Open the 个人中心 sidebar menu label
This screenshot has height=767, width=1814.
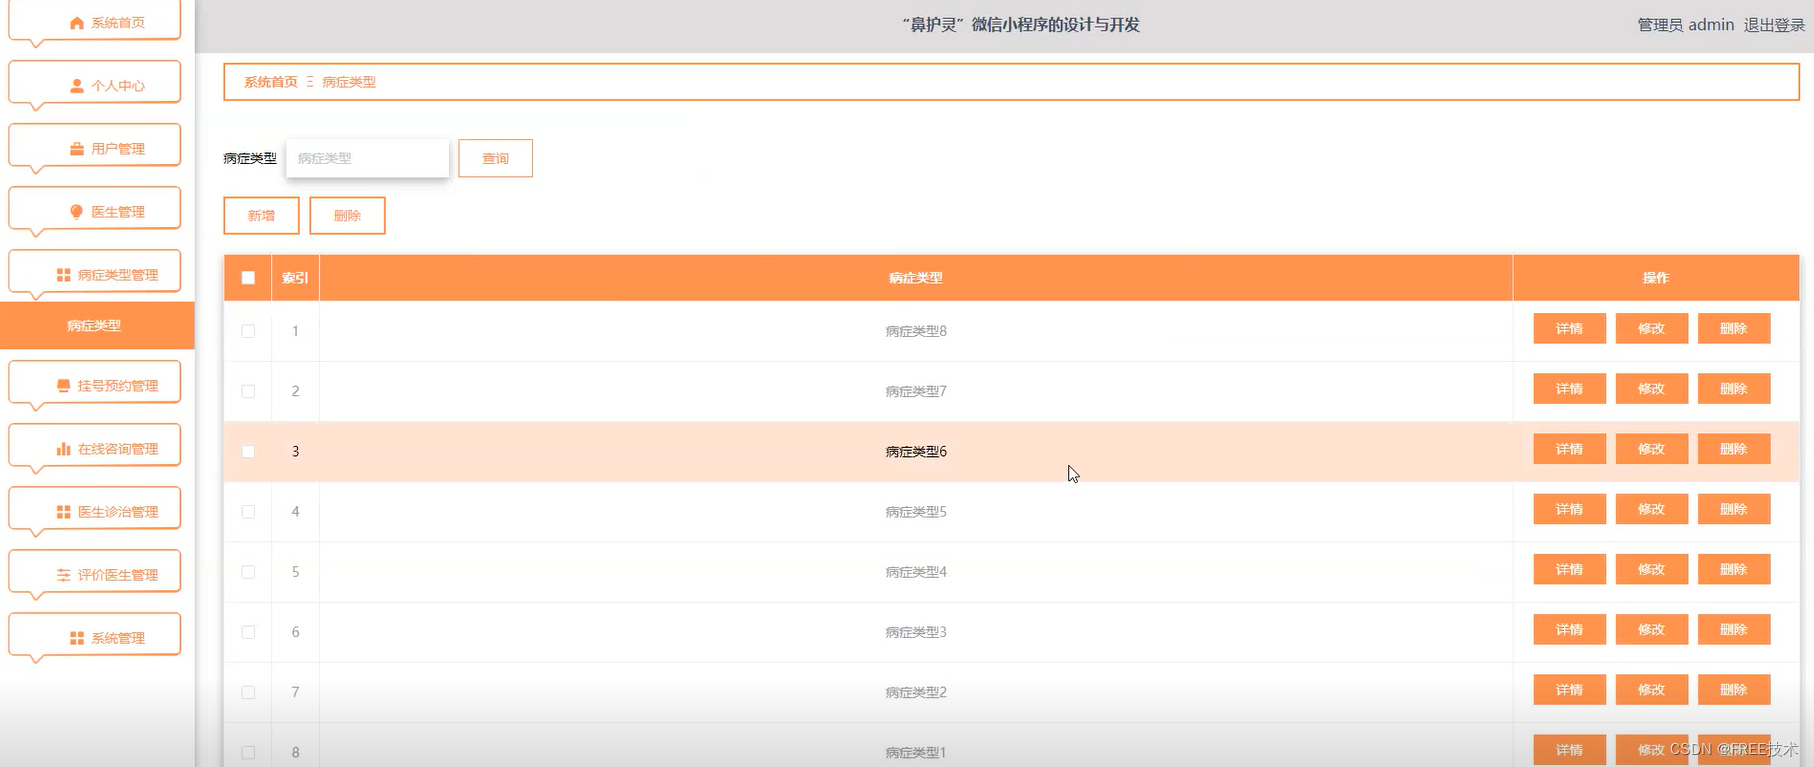pyautogui.click(x=118, y=86)
